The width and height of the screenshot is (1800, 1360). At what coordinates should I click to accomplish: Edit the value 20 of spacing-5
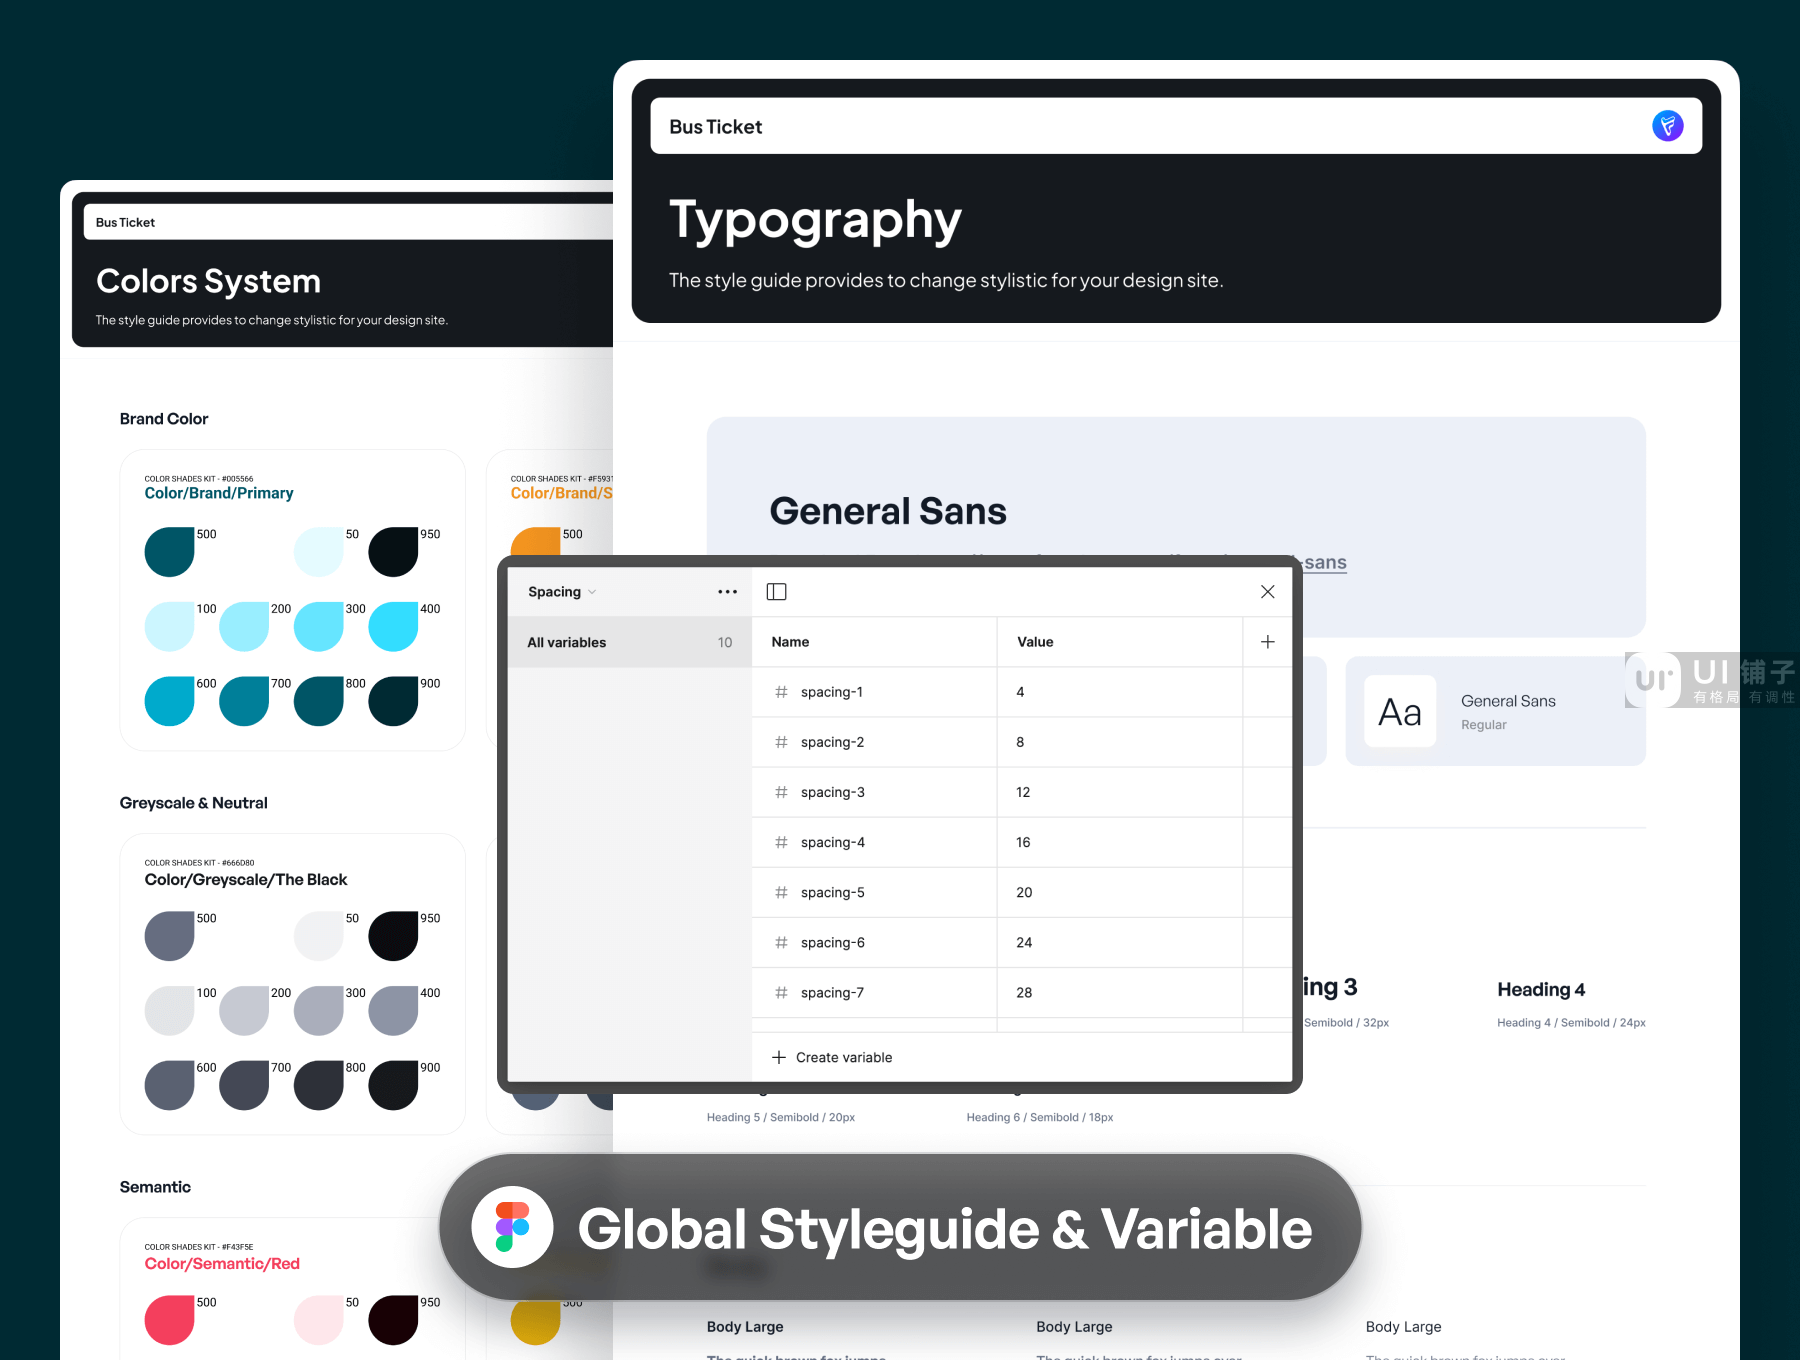point(1024,892)
